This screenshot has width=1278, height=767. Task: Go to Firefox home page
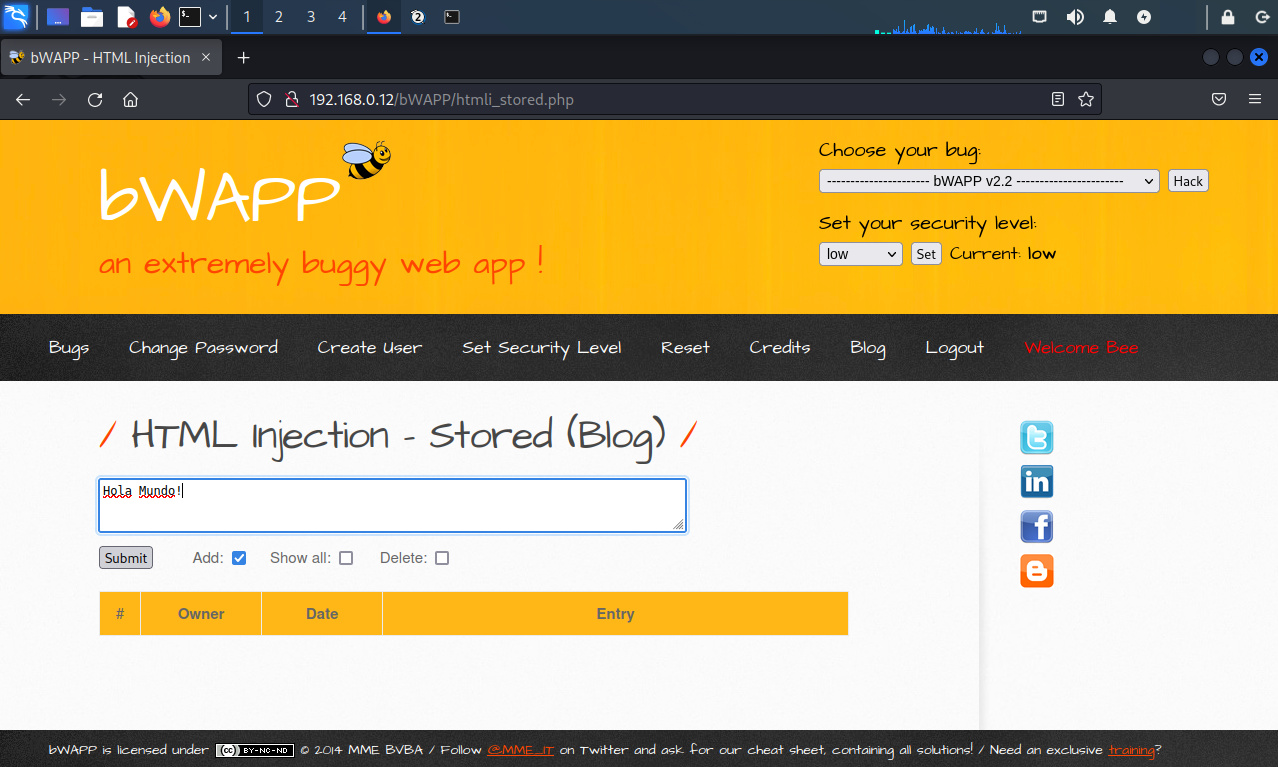130,99
